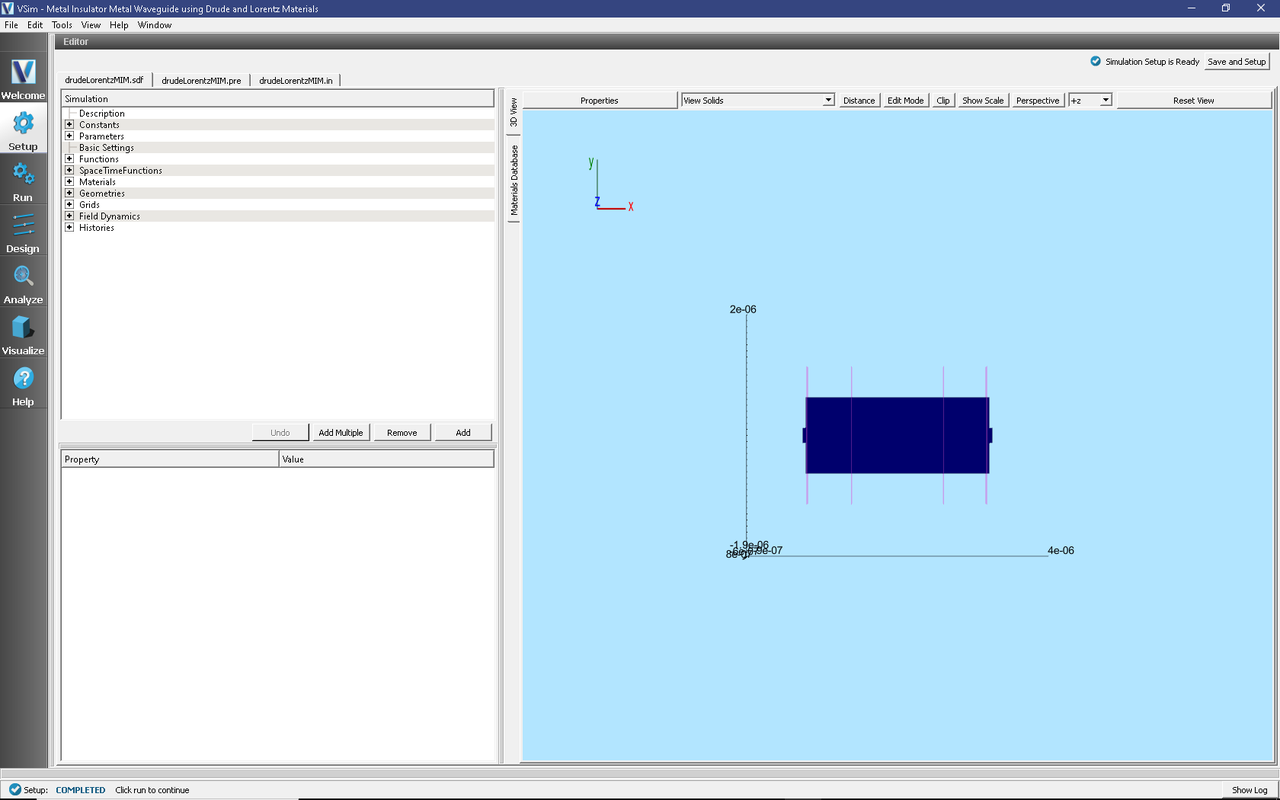Click the VSim app icon in title bar
This screenshot has width=1280, height=800.
pos(8,8)
